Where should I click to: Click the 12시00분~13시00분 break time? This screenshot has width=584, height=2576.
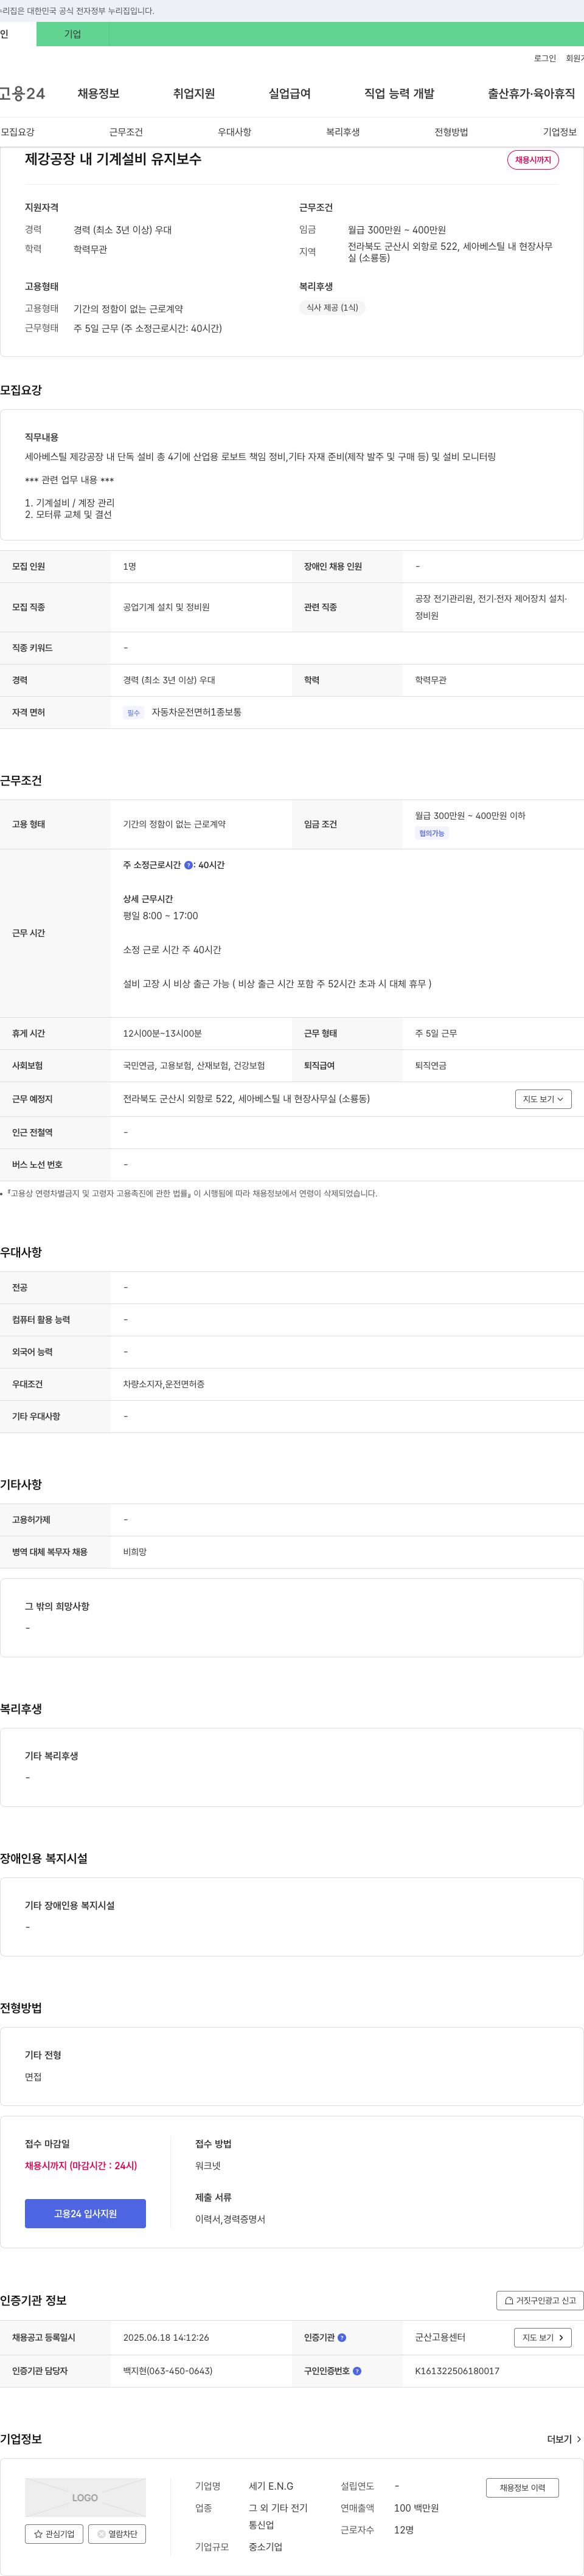tap(162, 1033)
